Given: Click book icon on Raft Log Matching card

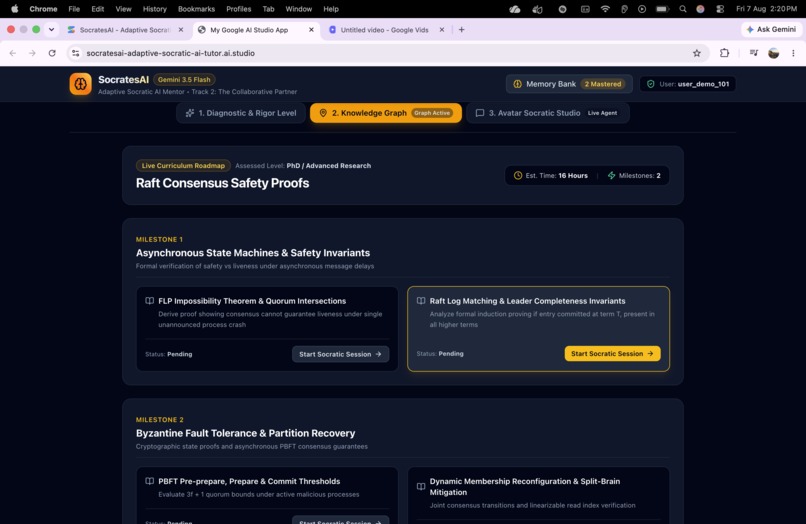Looking at the screenshot, I should click(420, 301).
